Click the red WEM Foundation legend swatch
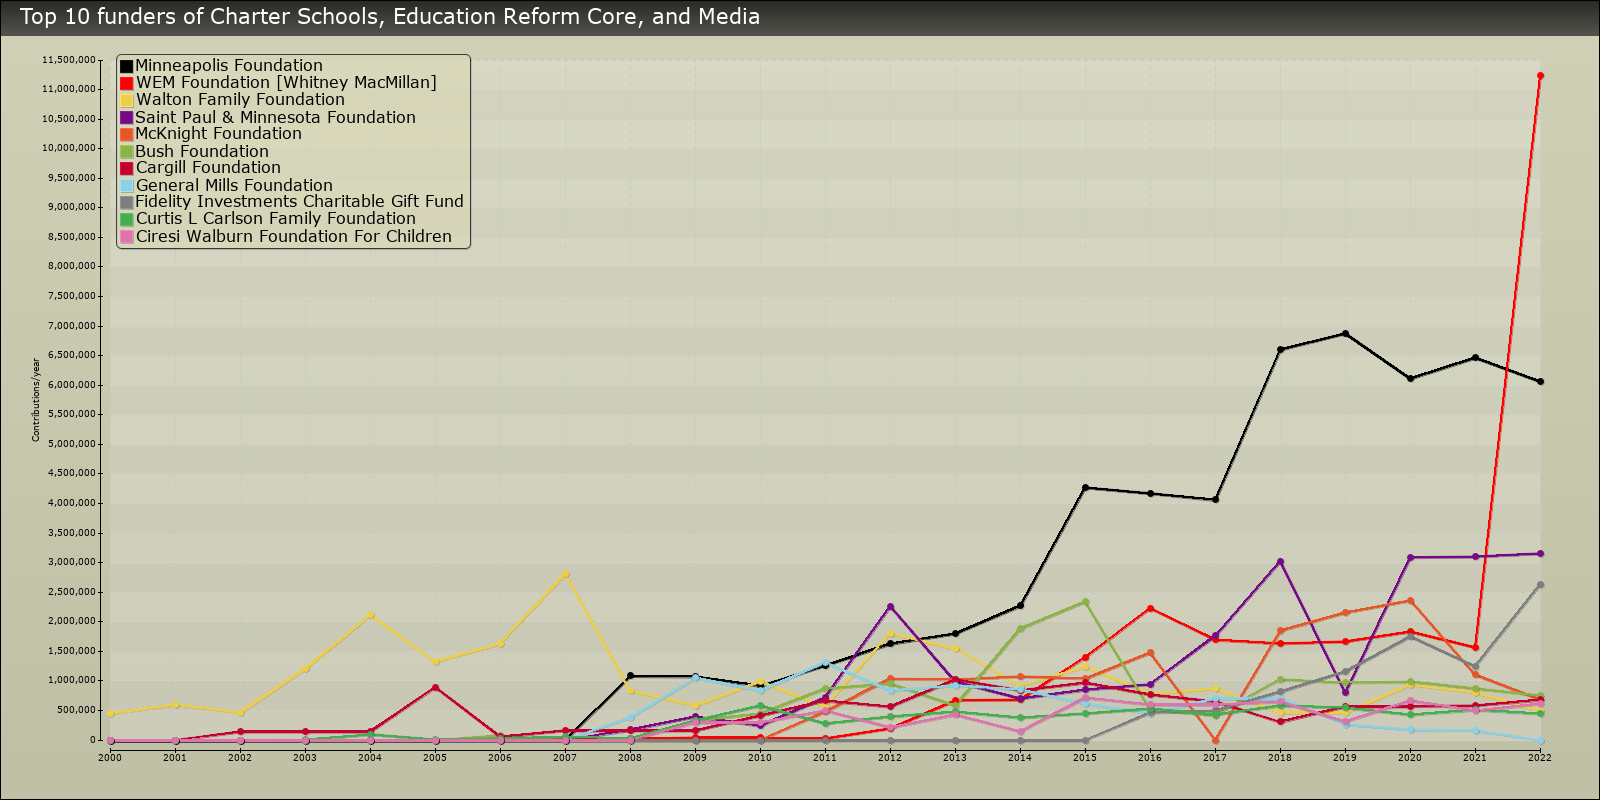The height and width of the screenshot is (800, 1600). tap(127, 83)
